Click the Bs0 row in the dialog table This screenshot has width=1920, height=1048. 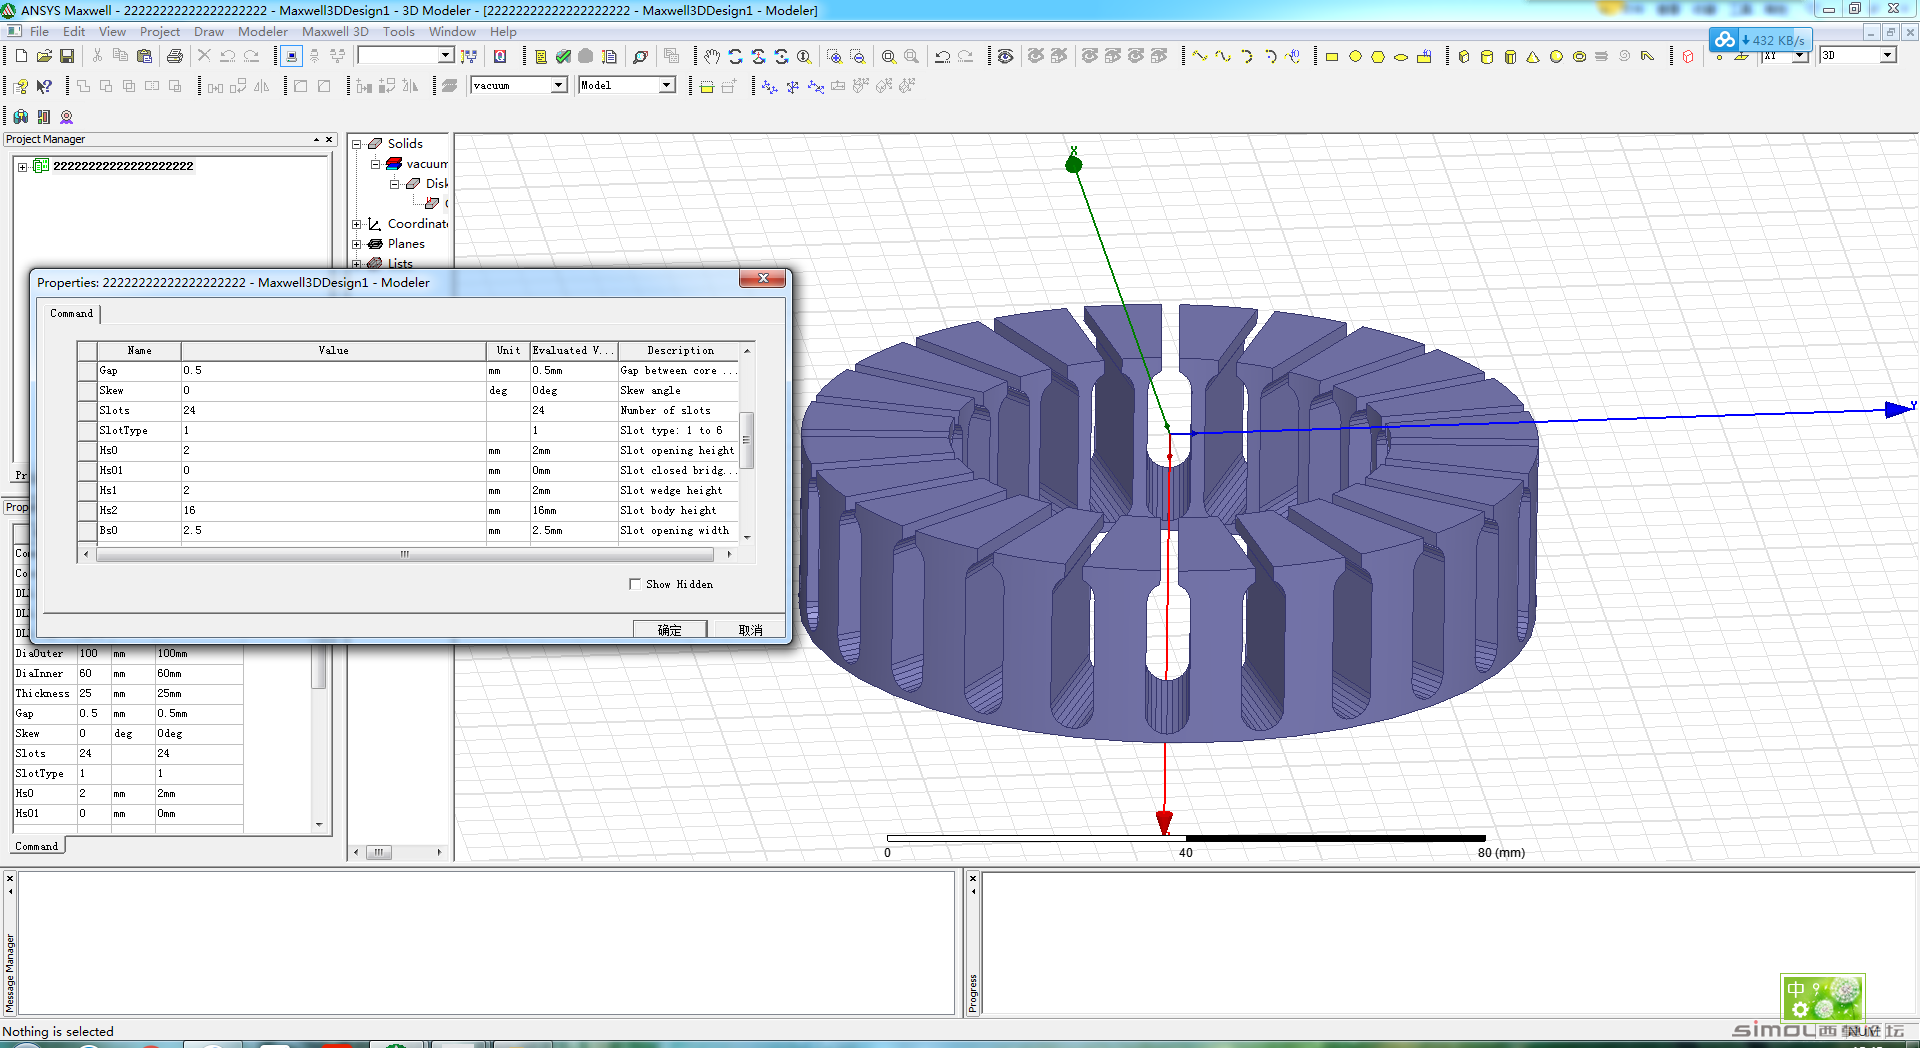click(409, 531)
